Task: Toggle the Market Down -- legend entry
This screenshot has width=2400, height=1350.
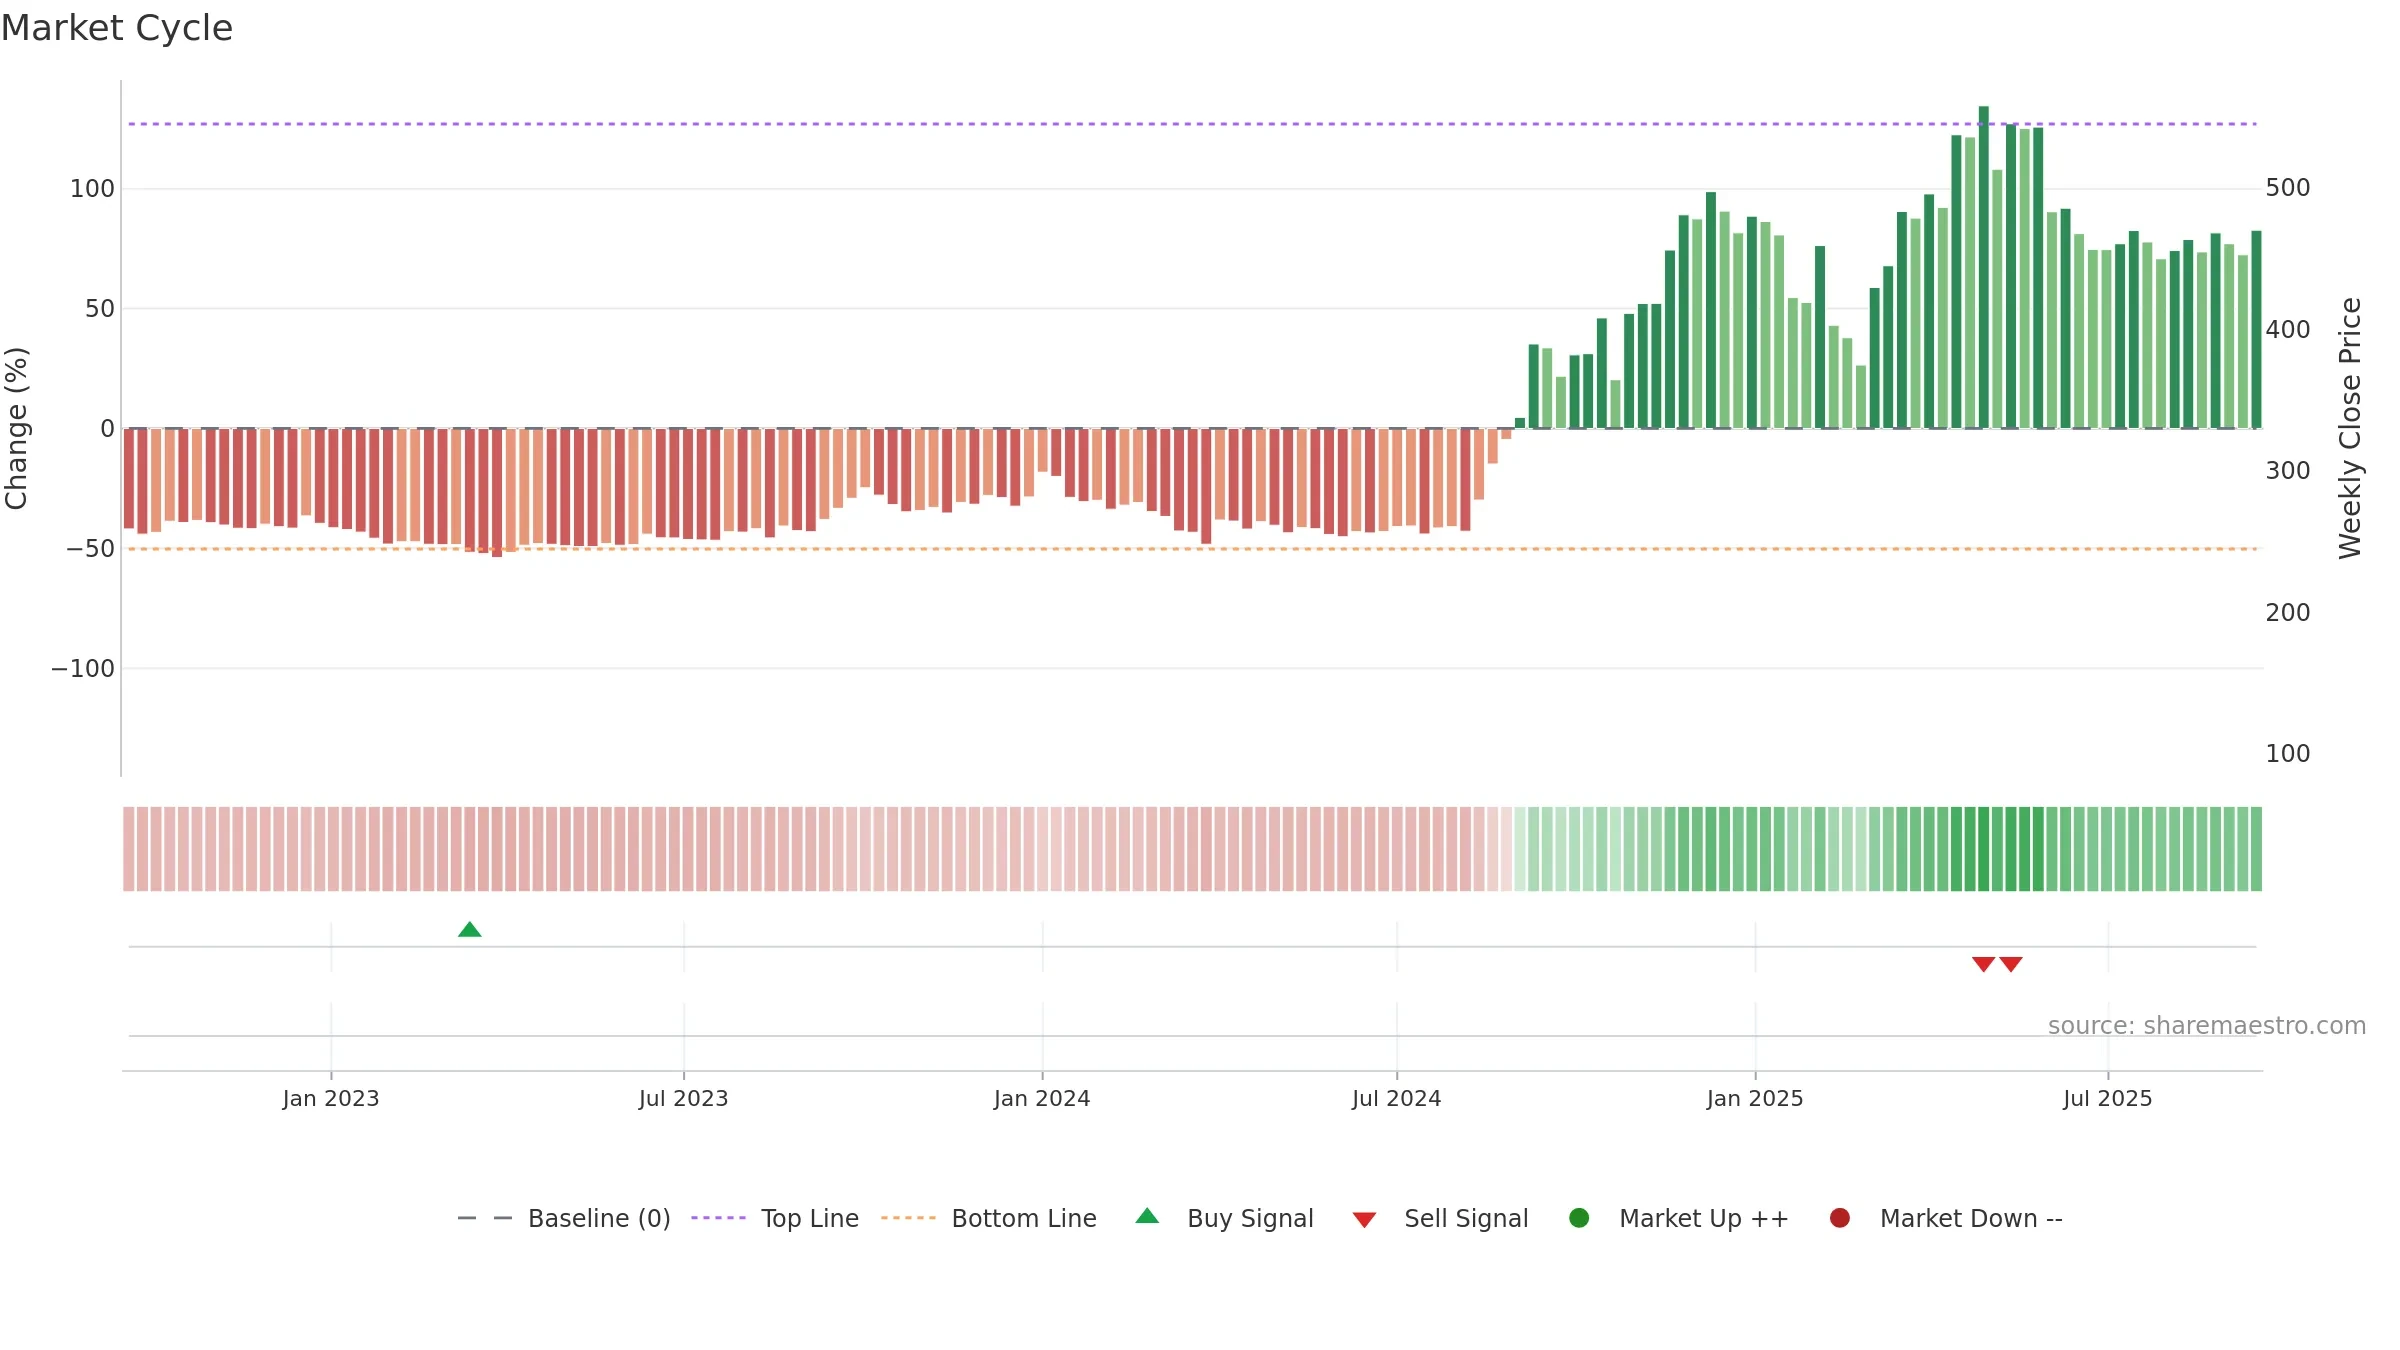Action: [x=1946, y=1218]
